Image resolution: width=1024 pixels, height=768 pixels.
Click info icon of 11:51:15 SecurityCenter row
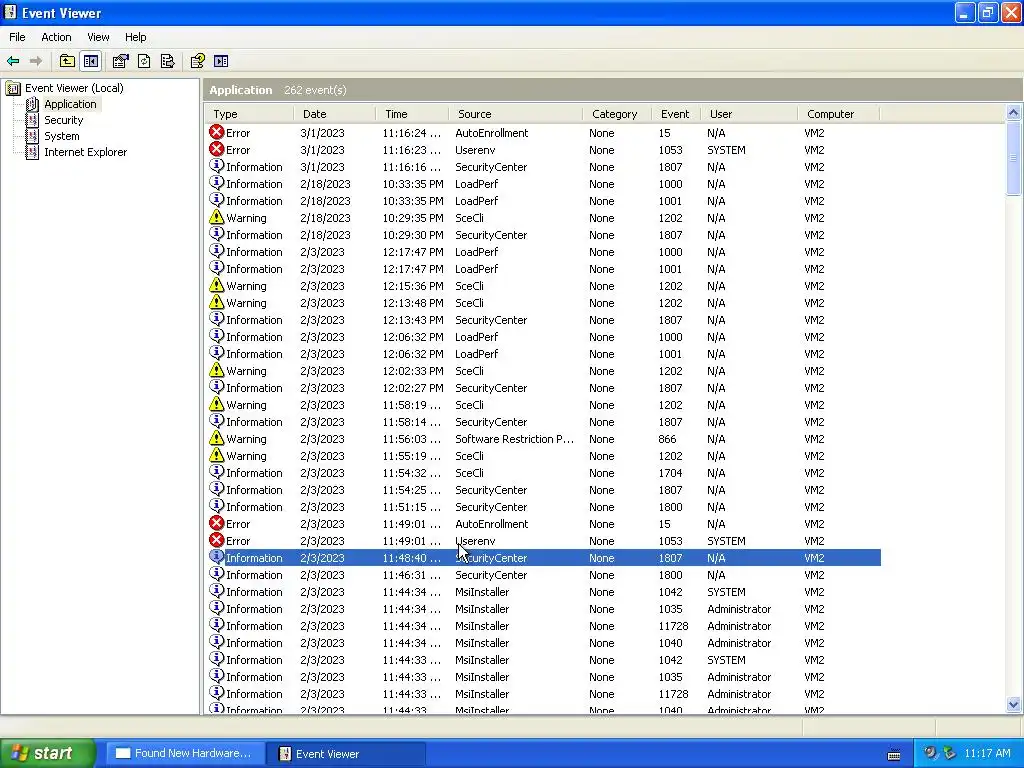[x=216, y=506]
